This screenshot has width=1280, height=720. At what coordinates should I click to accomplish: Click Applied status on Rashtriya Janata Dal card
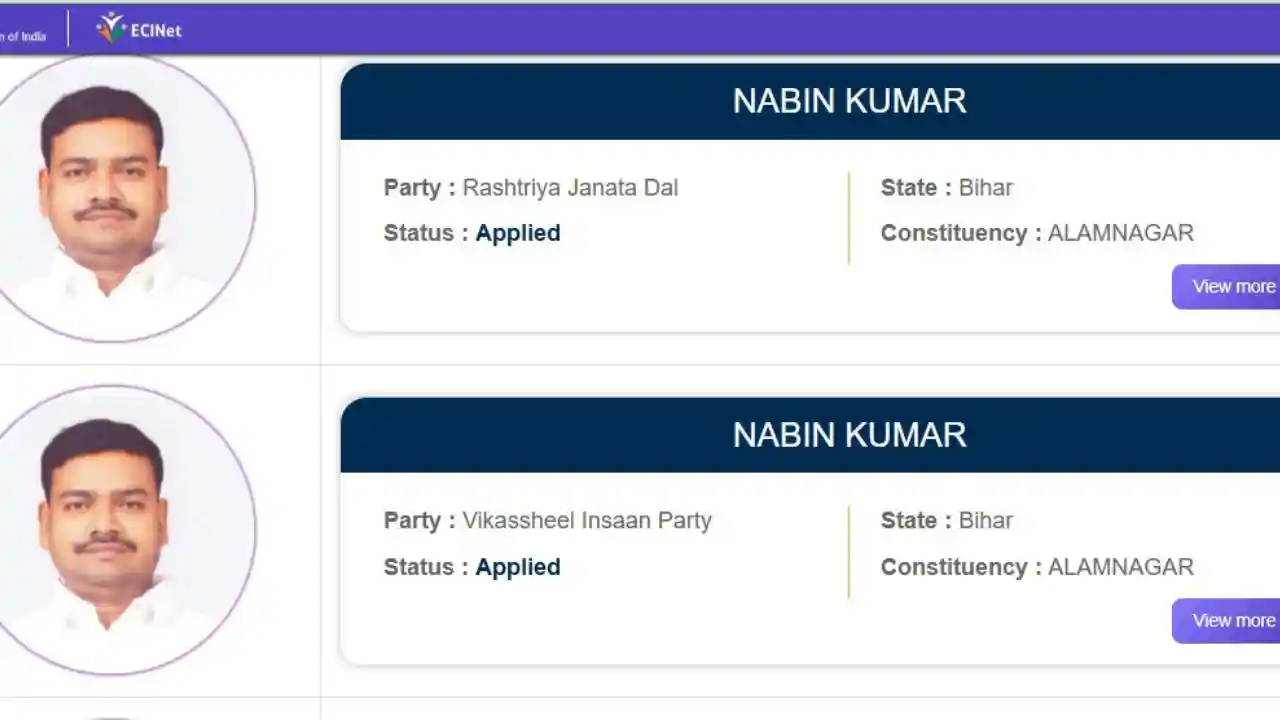[517, 233]
